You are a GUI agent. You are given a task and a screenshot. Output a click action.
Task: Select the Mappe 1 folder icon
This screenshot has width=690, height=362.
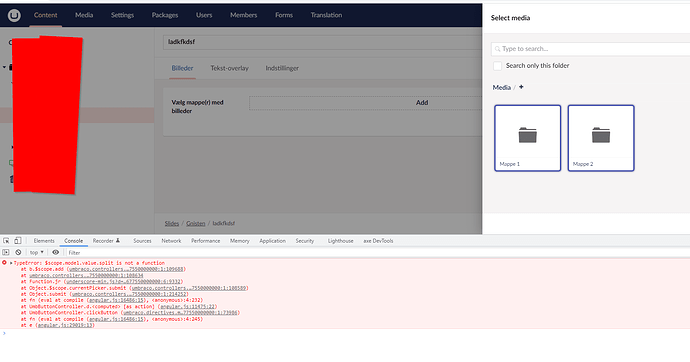528,135
